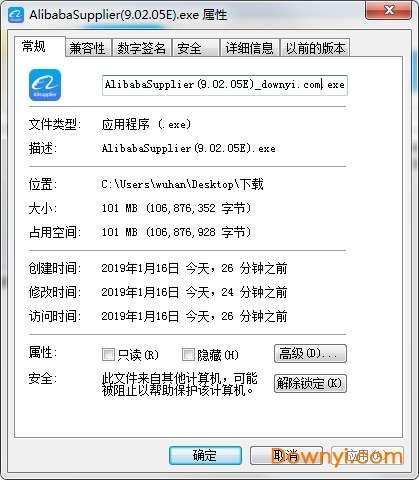Click the 高级(D)... button
Image resolution: width=419 pixels, height=480 pixels.
coord(310,354)
